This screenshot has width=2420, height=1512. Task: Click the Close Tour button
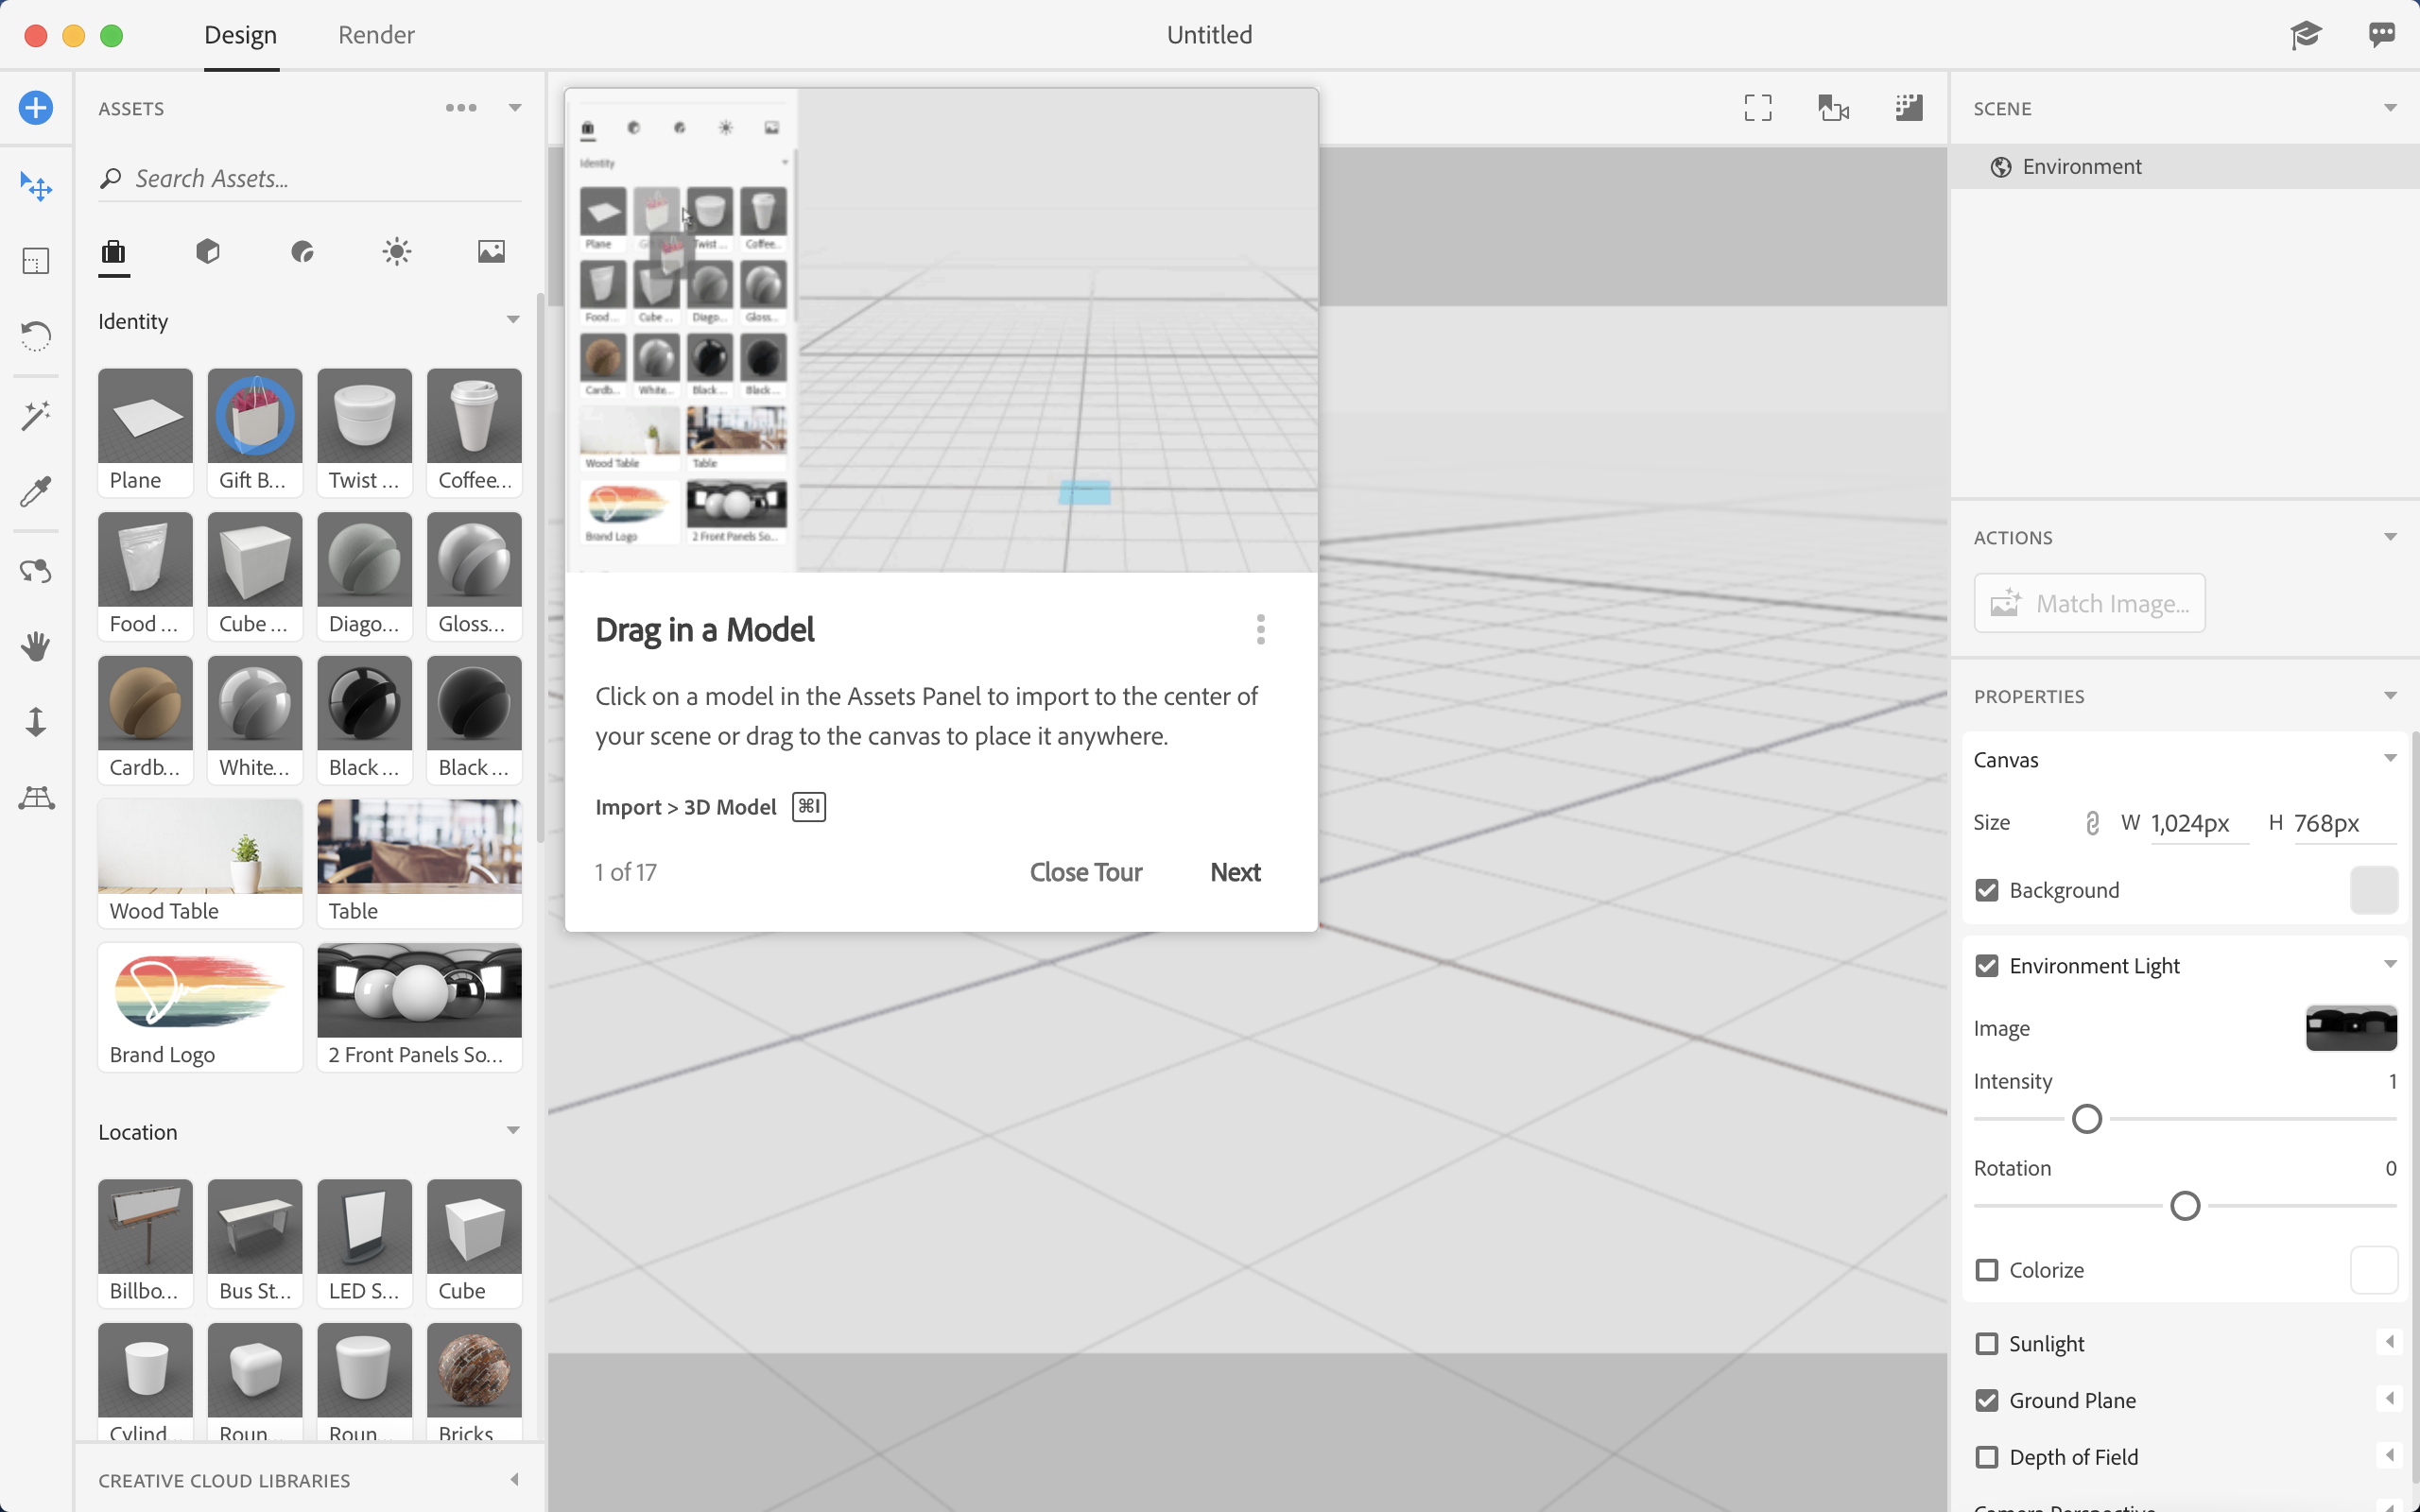pos(1085,872)
